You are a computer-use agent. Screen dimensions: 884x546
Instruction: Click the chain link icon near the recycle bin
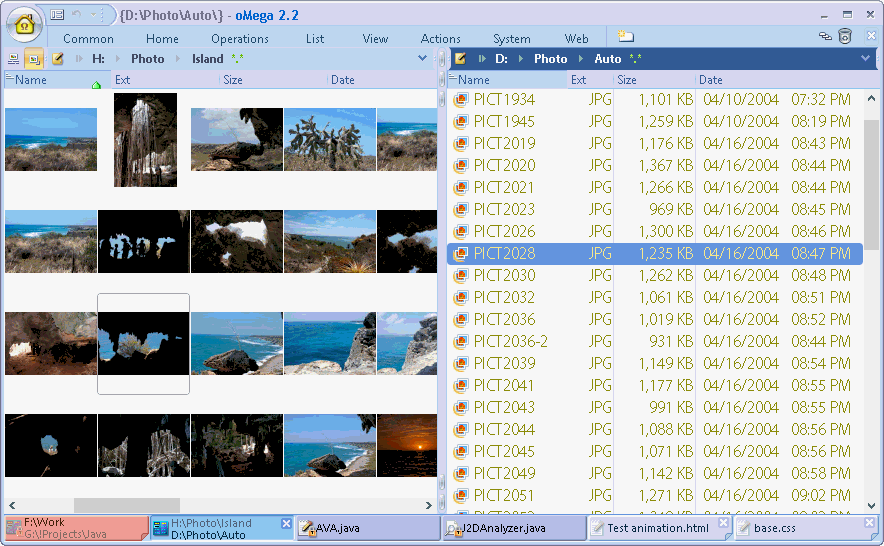[825, 37]
